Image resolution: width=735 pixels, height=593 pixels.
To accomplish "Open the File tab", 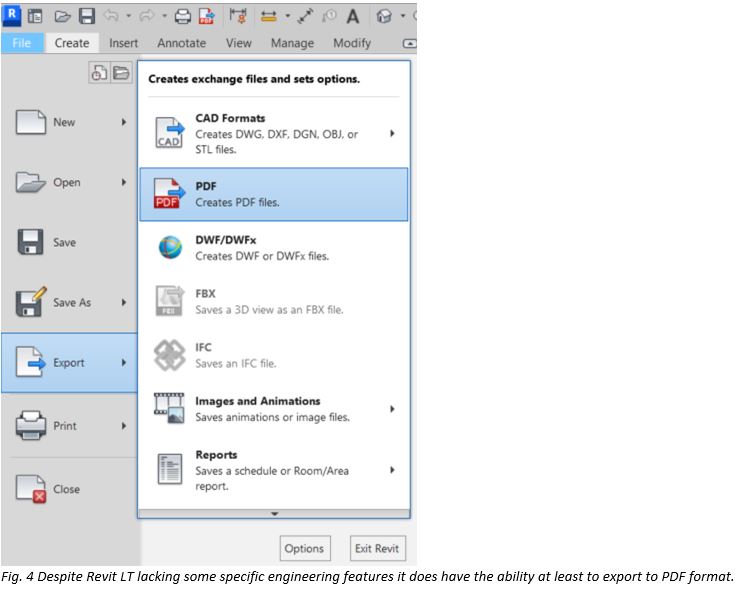I will 22,43.
